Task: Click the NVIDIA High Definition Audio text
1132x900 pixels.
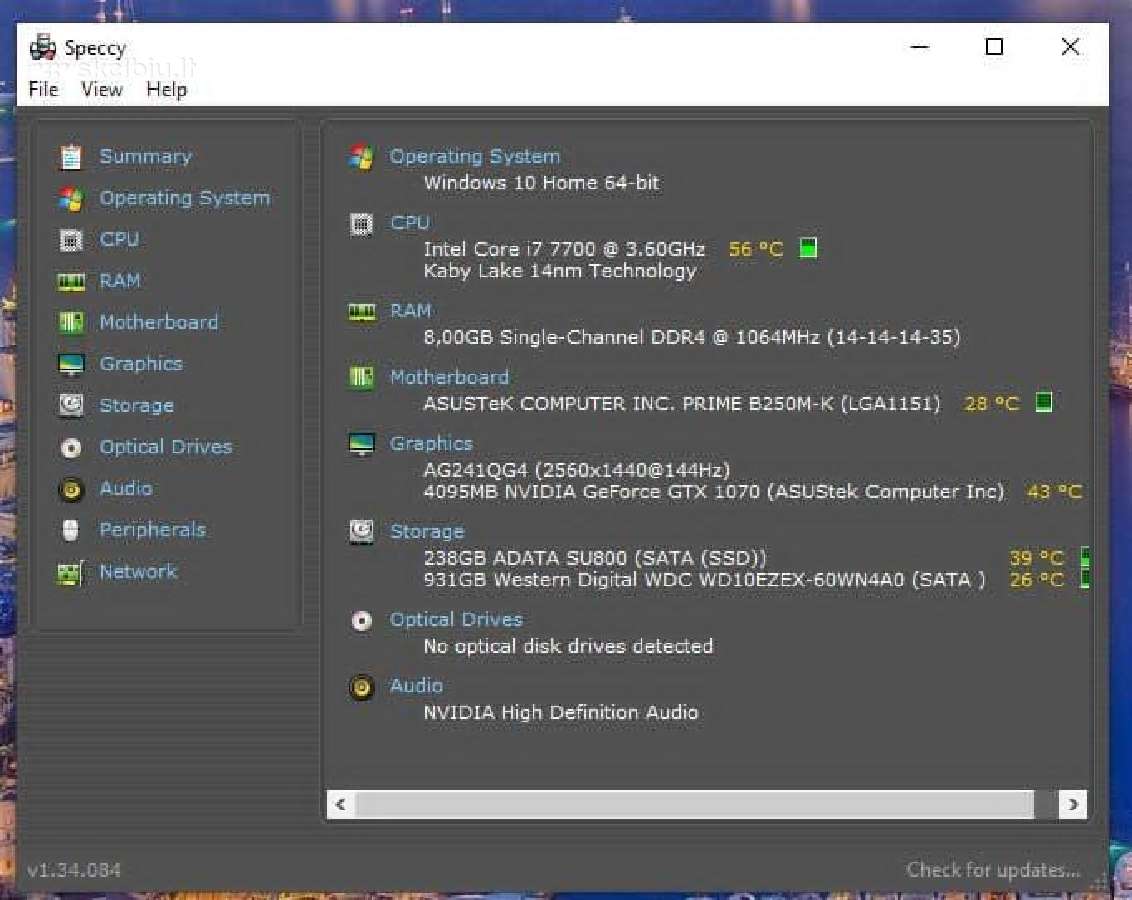Action: click(561, 713)
